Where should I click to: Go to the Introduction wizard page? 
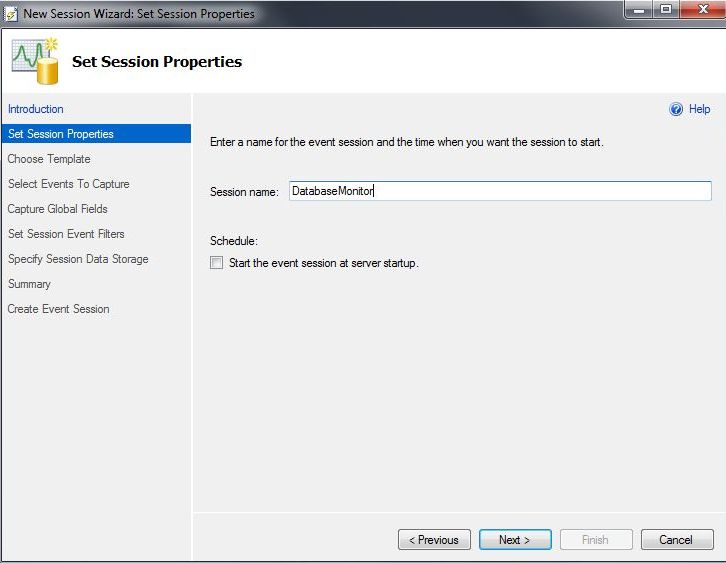point(36,109)
